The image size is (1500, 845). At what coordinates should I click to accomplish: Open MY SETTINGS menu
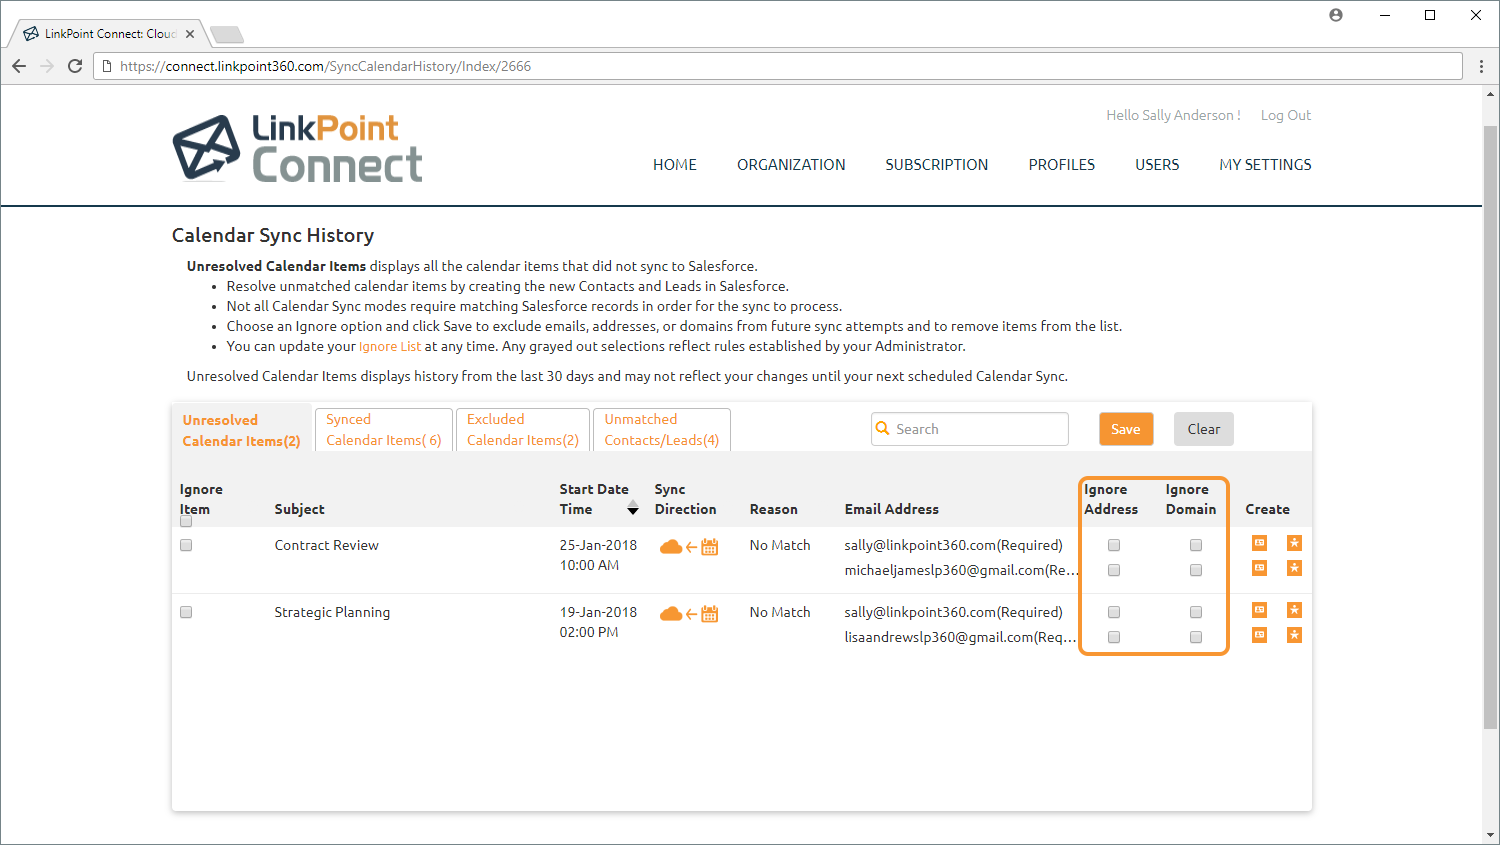(x=1265, y=165)
